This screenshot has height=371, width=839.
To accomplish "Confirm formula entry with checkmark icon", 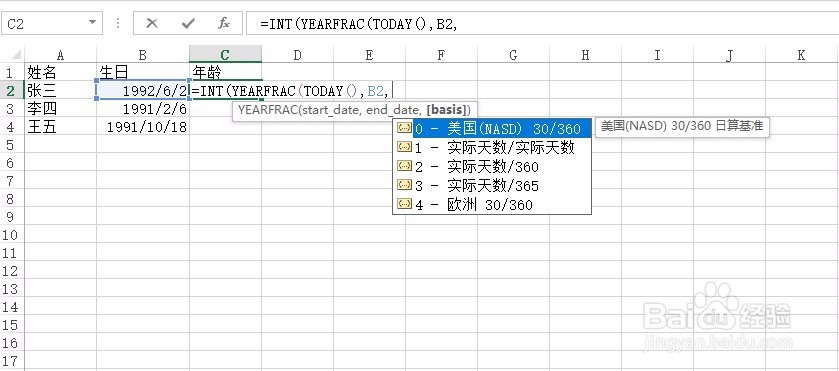I will pos(188,24).
